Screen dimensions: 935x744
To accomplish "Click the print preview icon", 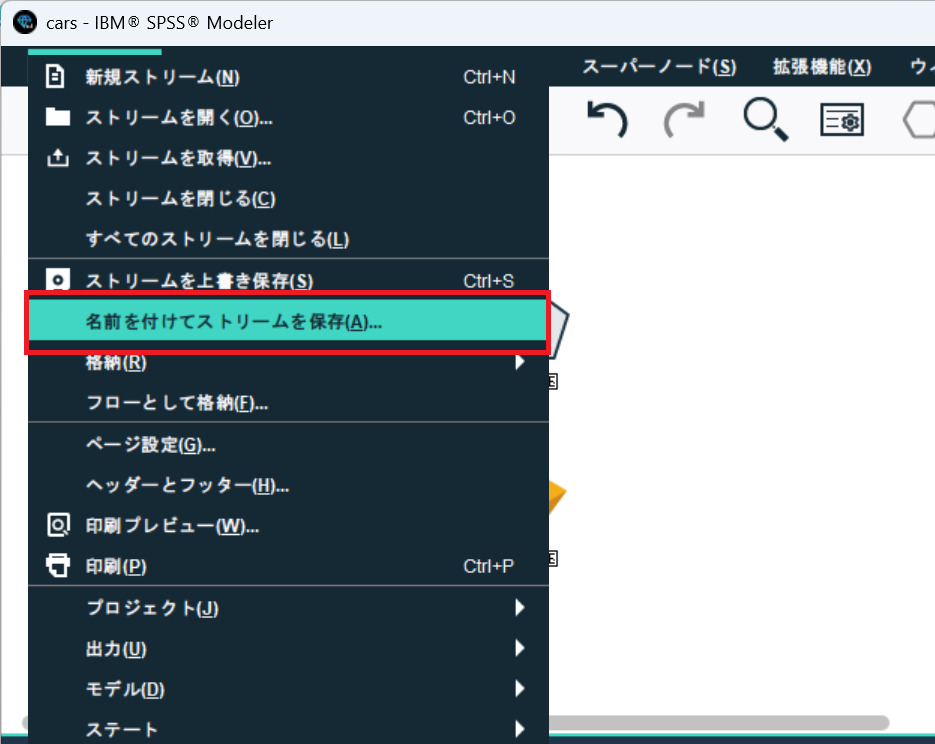I will (56, 525).
